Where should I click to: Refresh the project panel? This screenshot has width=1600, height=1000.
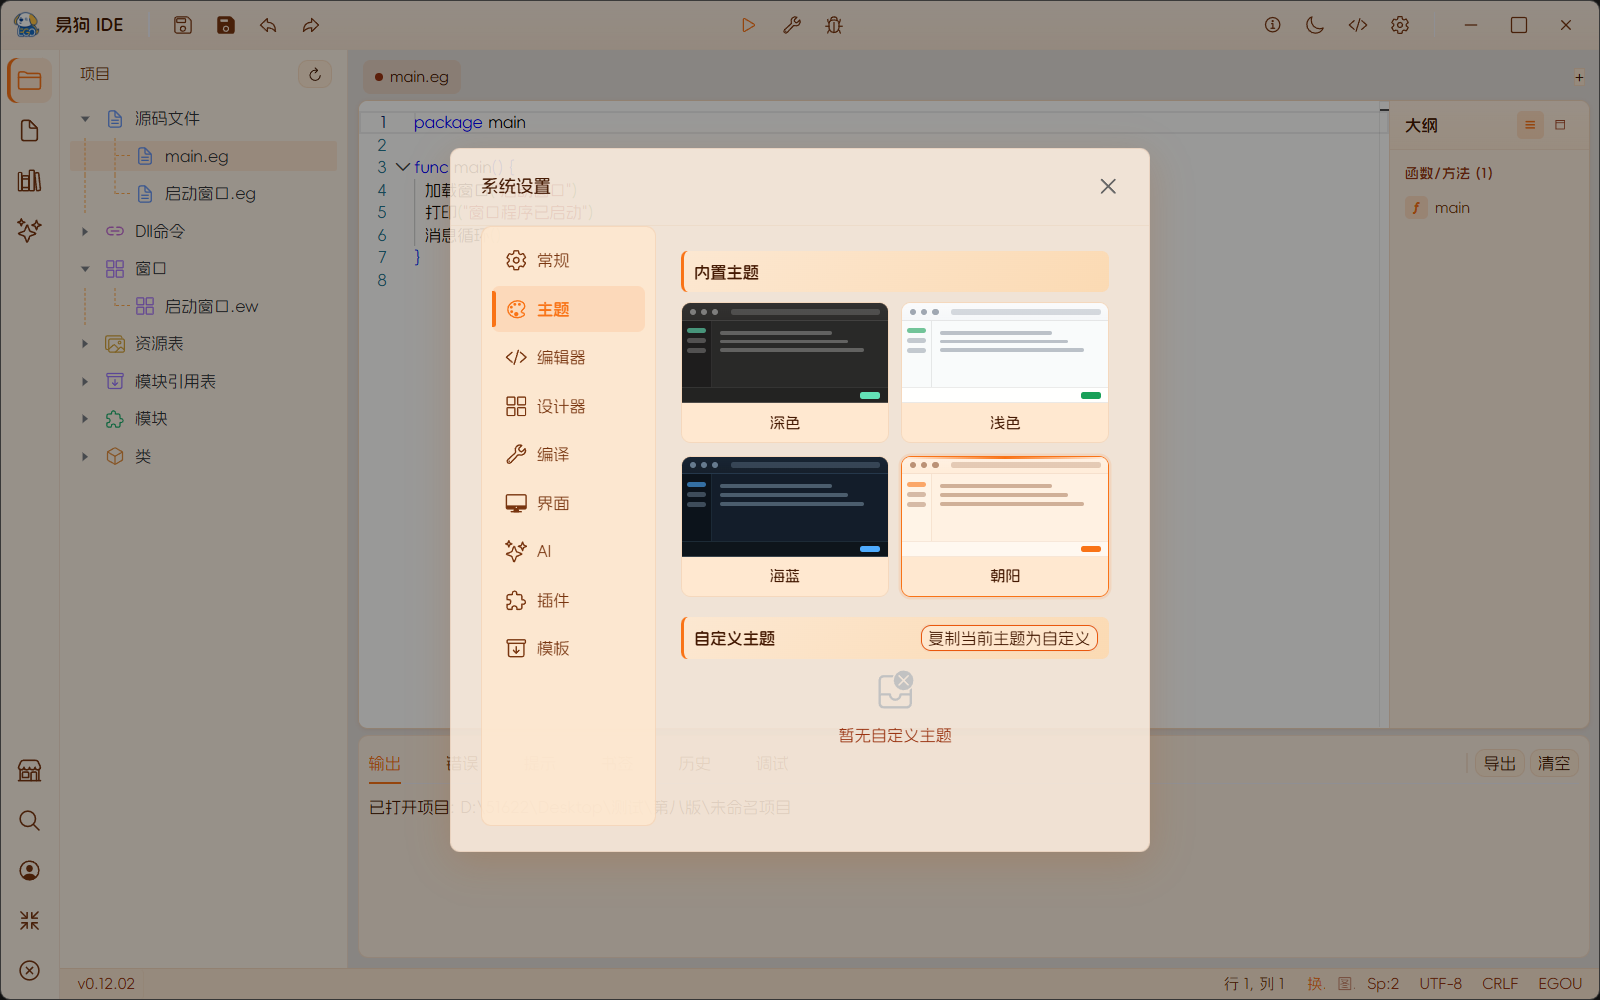(x=315, y=74)
